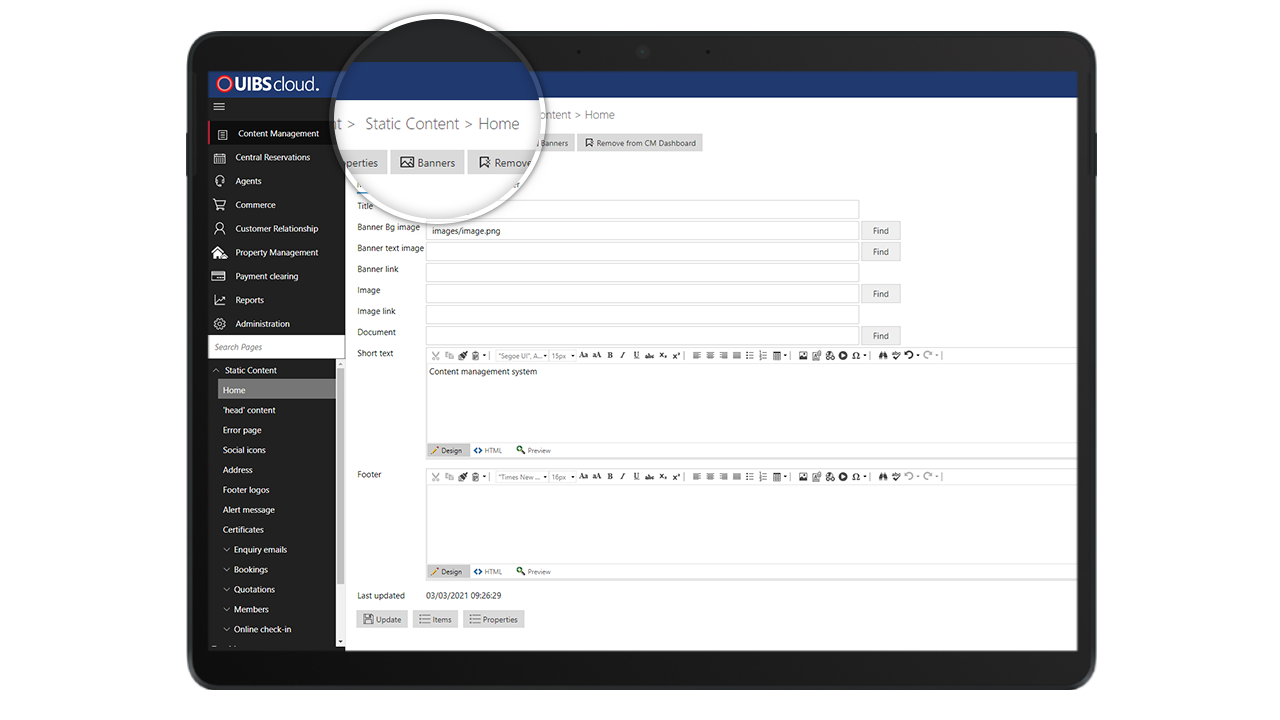1280x720 pixels.
Task: Toggle Italic in the Footer editor toolbar
Action: pos(622,477)
